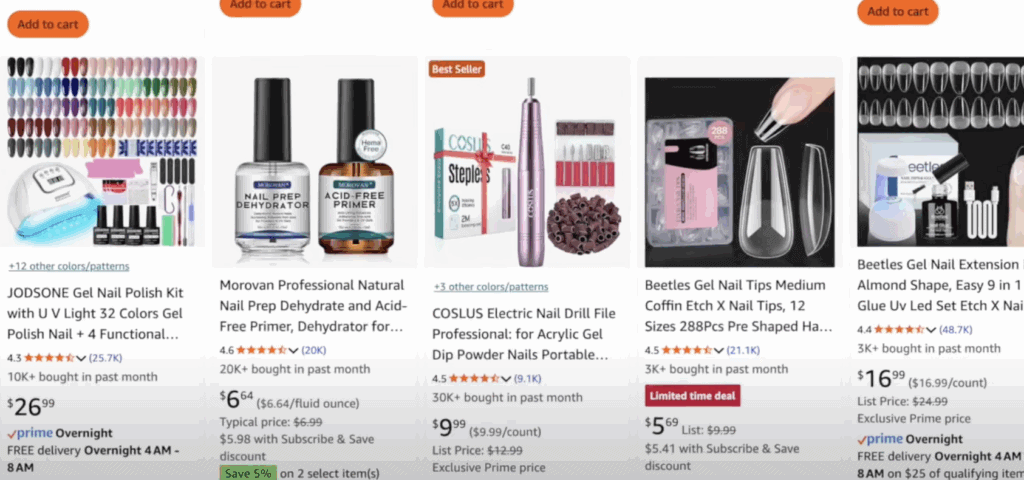
Task: Click the Save 5% coupon badge
Action: pyautogui.click(x=248, y=473)
